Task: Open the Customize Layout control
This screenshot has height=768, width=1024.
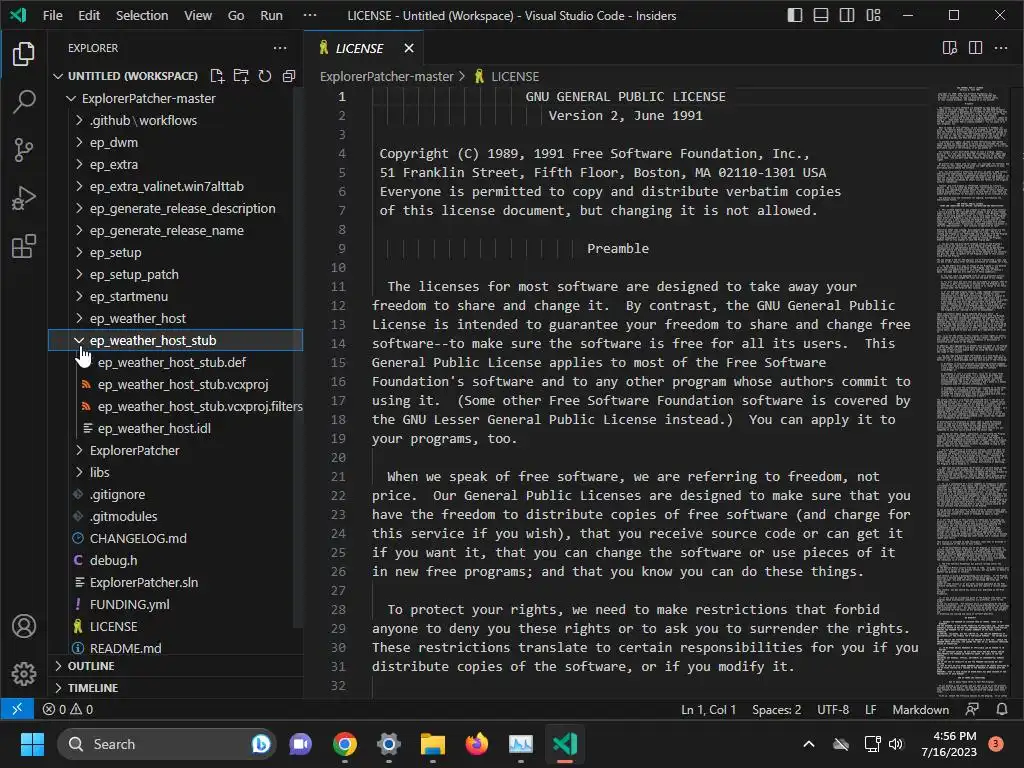Action: coord(874,15)
